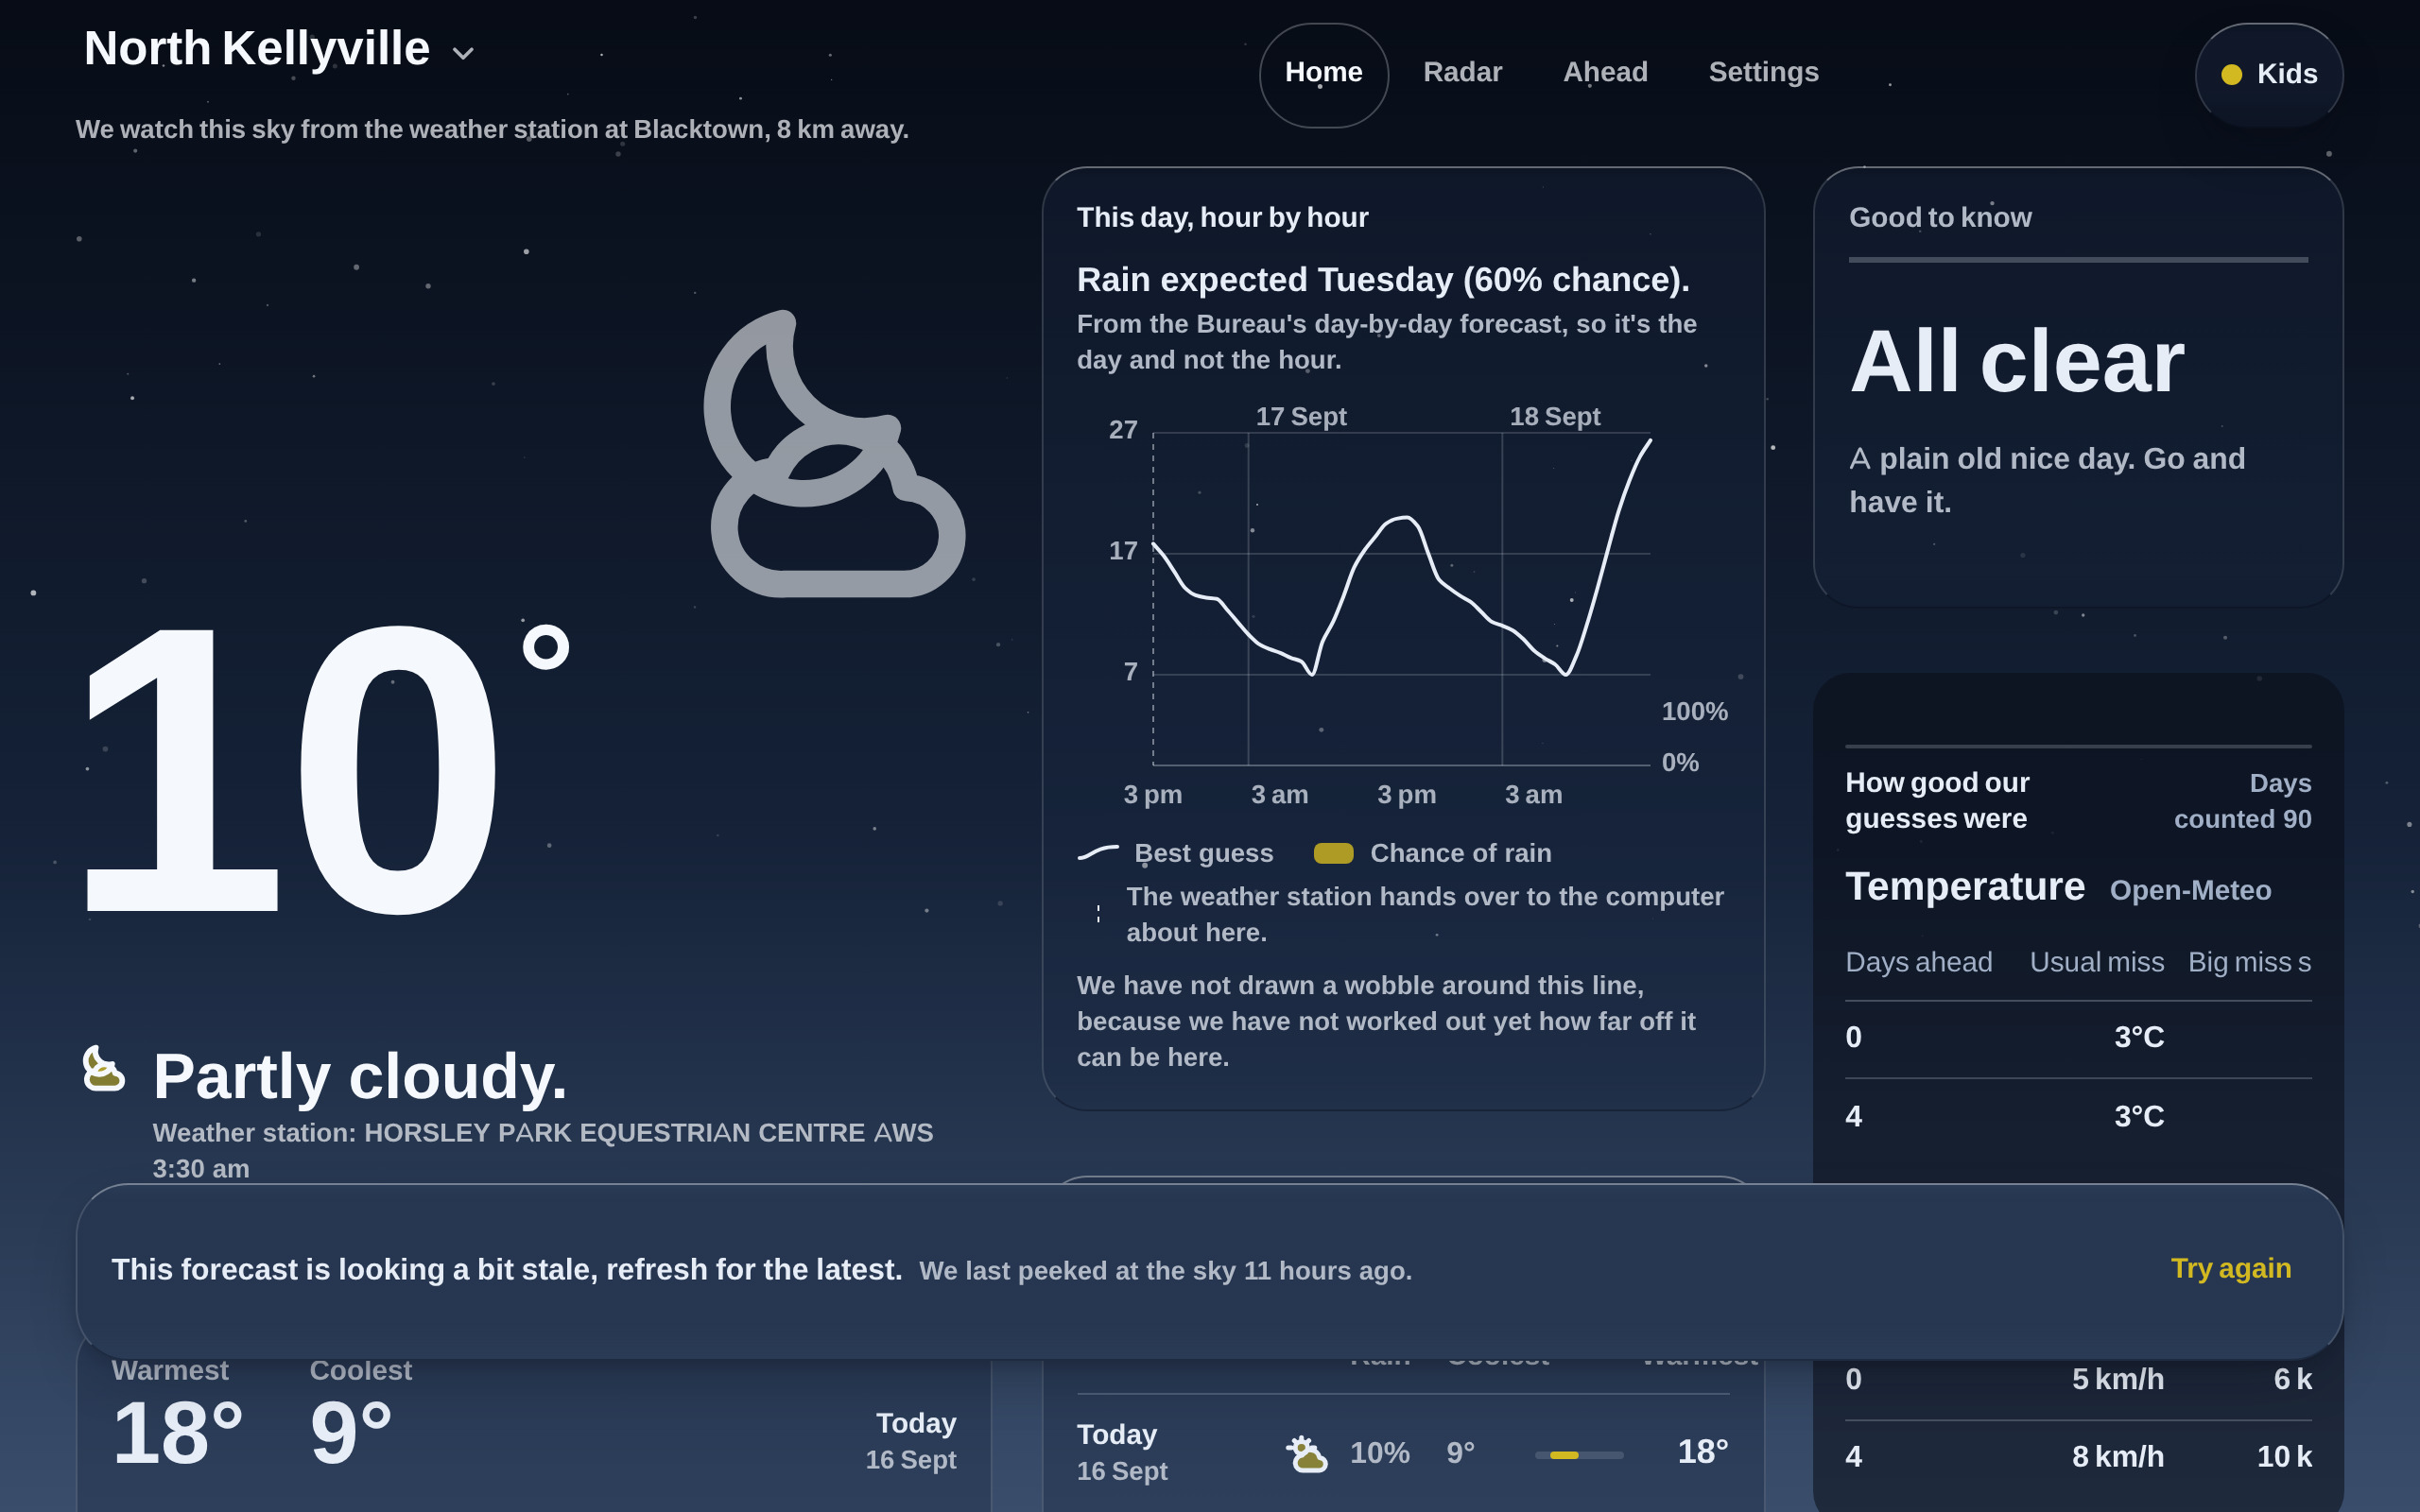Click the Warmest 18° value
The height and width of the screenshot is (1512, 2420).
click(x=177, y=1432)
